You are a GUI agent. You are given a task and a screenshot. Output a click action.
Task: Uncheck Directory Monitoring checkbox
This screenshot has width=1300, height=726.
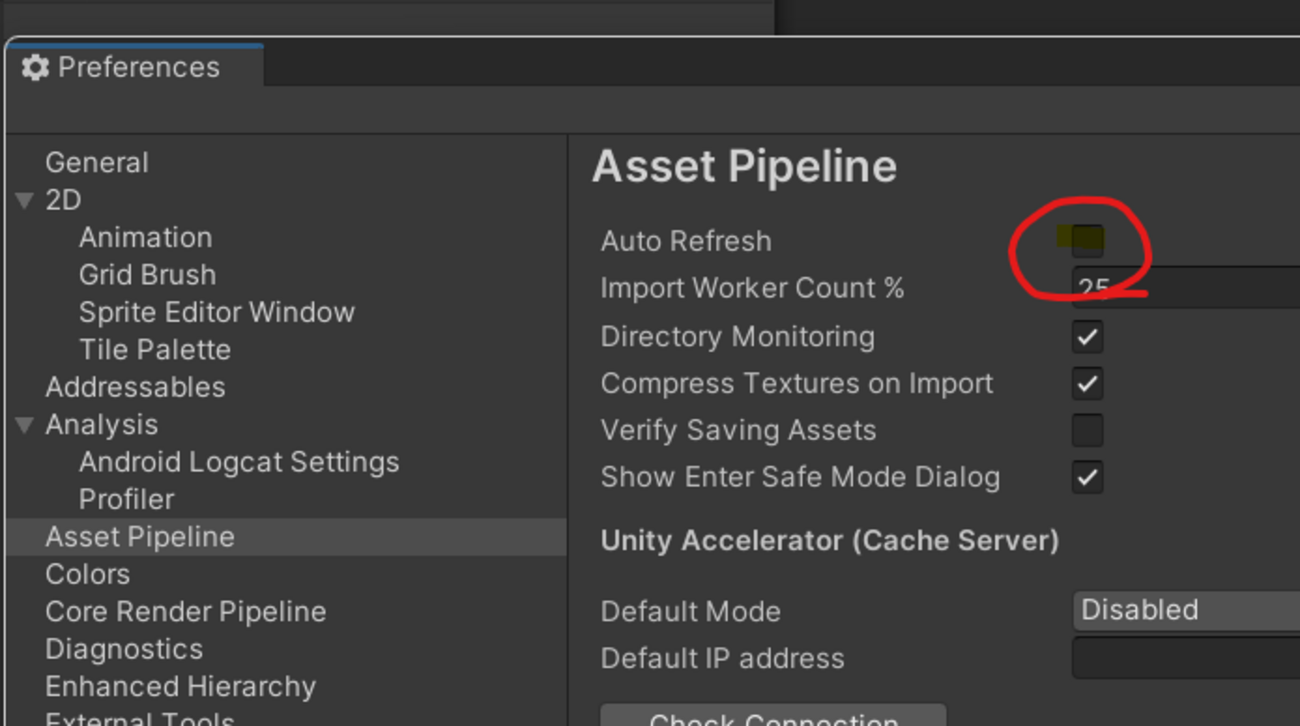click(x=1087, y=337)
